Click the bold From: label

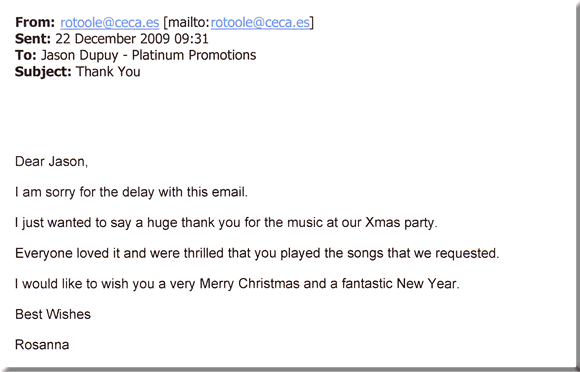click(35, 23)
